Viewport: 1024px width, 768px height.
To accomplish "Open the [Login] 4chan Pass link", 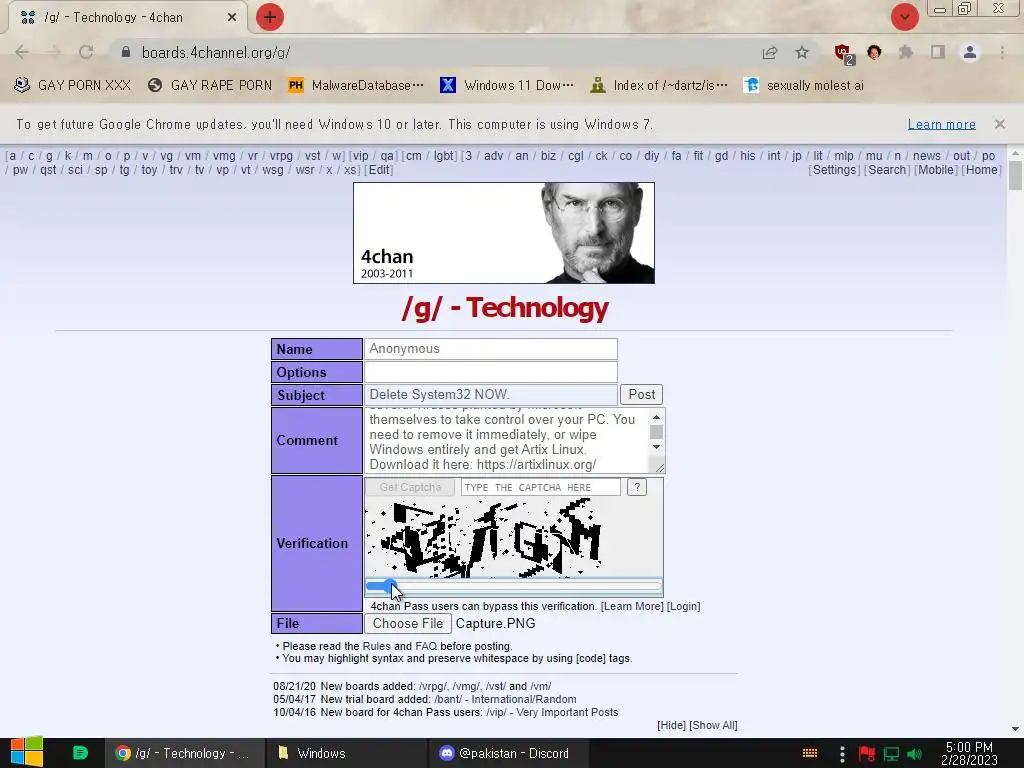I will pos(683,606).
